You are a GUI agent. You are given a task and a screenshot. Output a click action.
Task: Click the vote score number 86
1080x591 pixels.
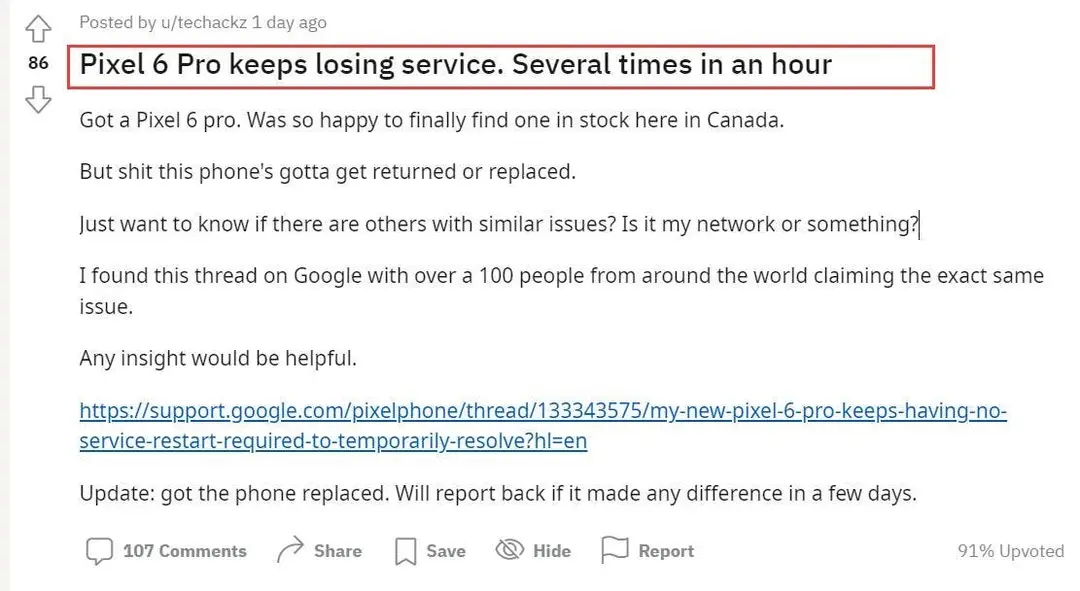[39, 63]
